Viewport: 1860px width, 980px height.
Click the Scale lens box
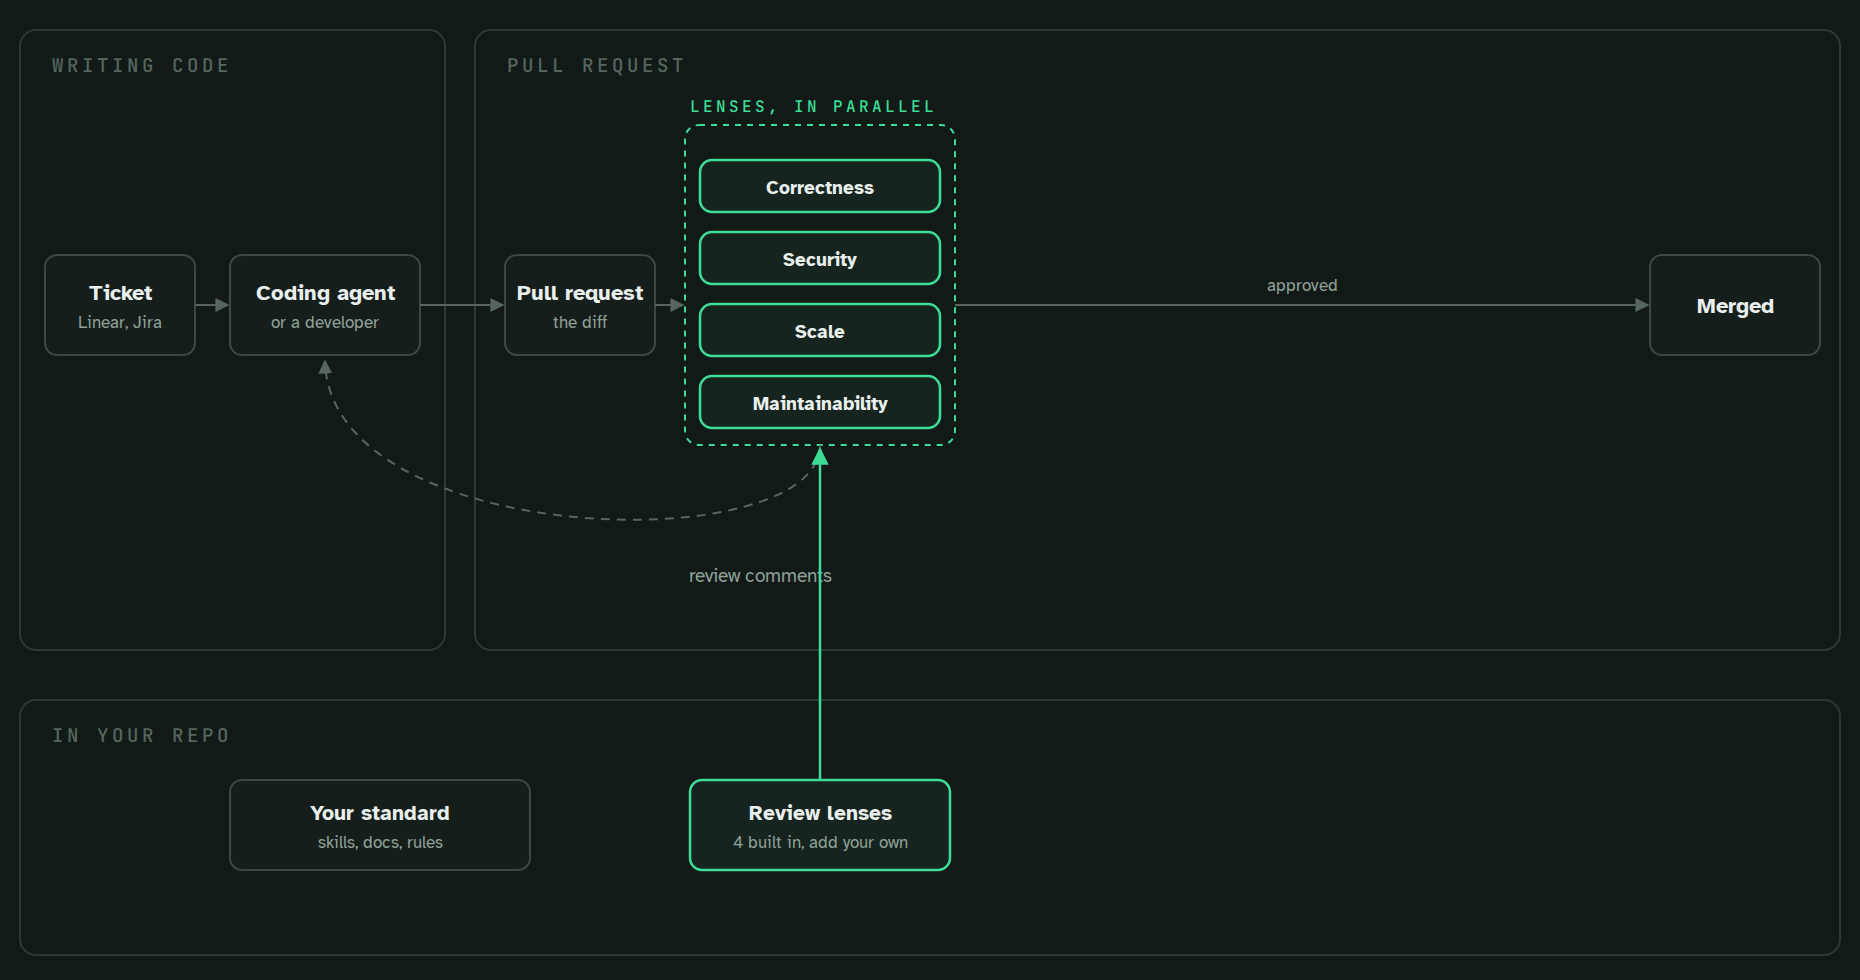pos(820,331)
